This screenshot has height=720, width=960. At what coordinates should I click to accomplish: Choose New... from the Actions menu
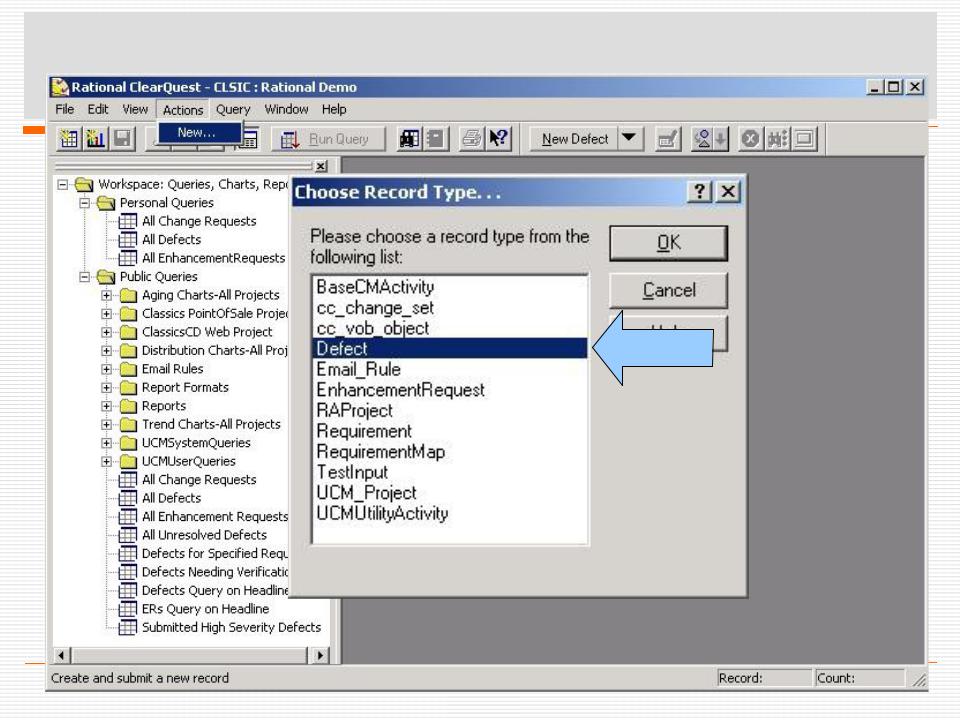(200, 132)
